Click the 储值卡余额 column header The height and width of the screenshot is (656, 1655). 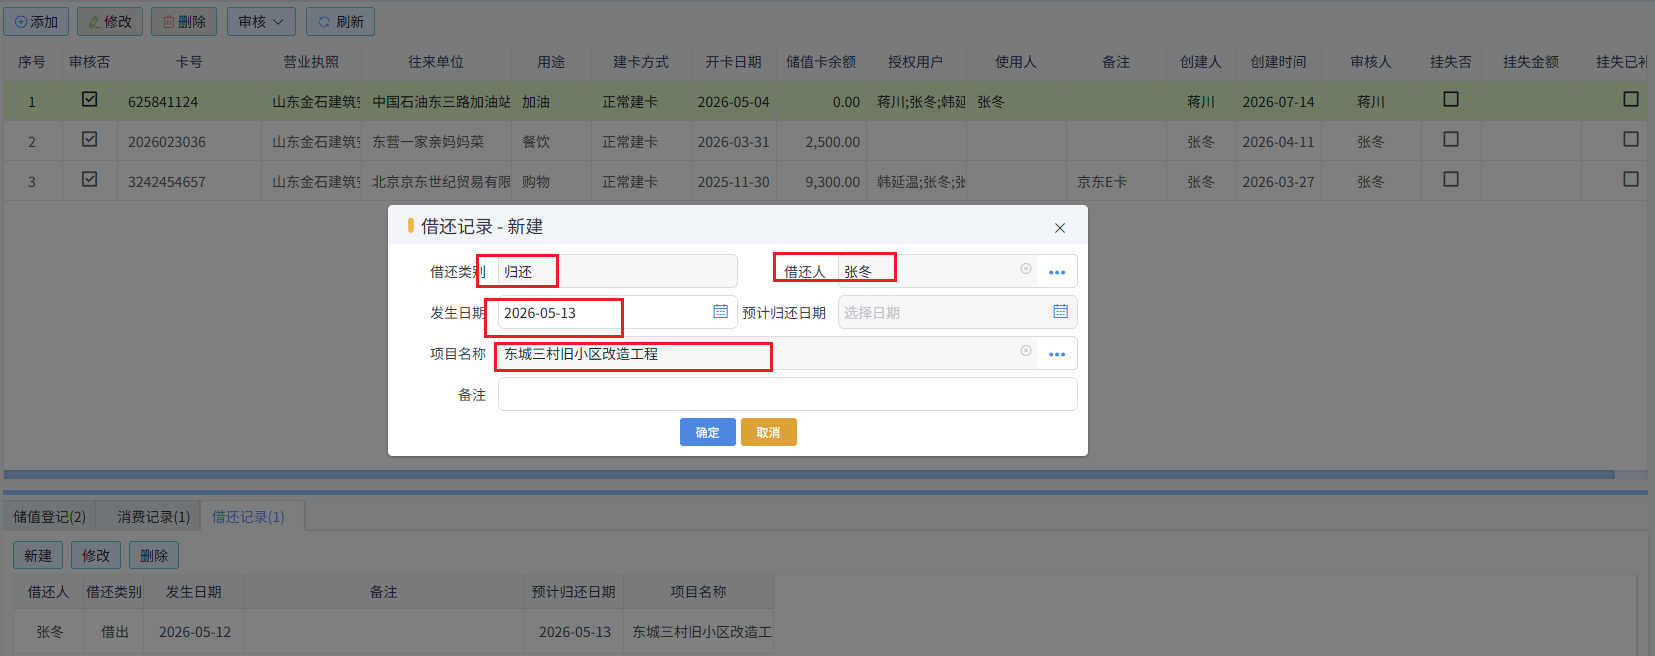click(x=821, y=62)
